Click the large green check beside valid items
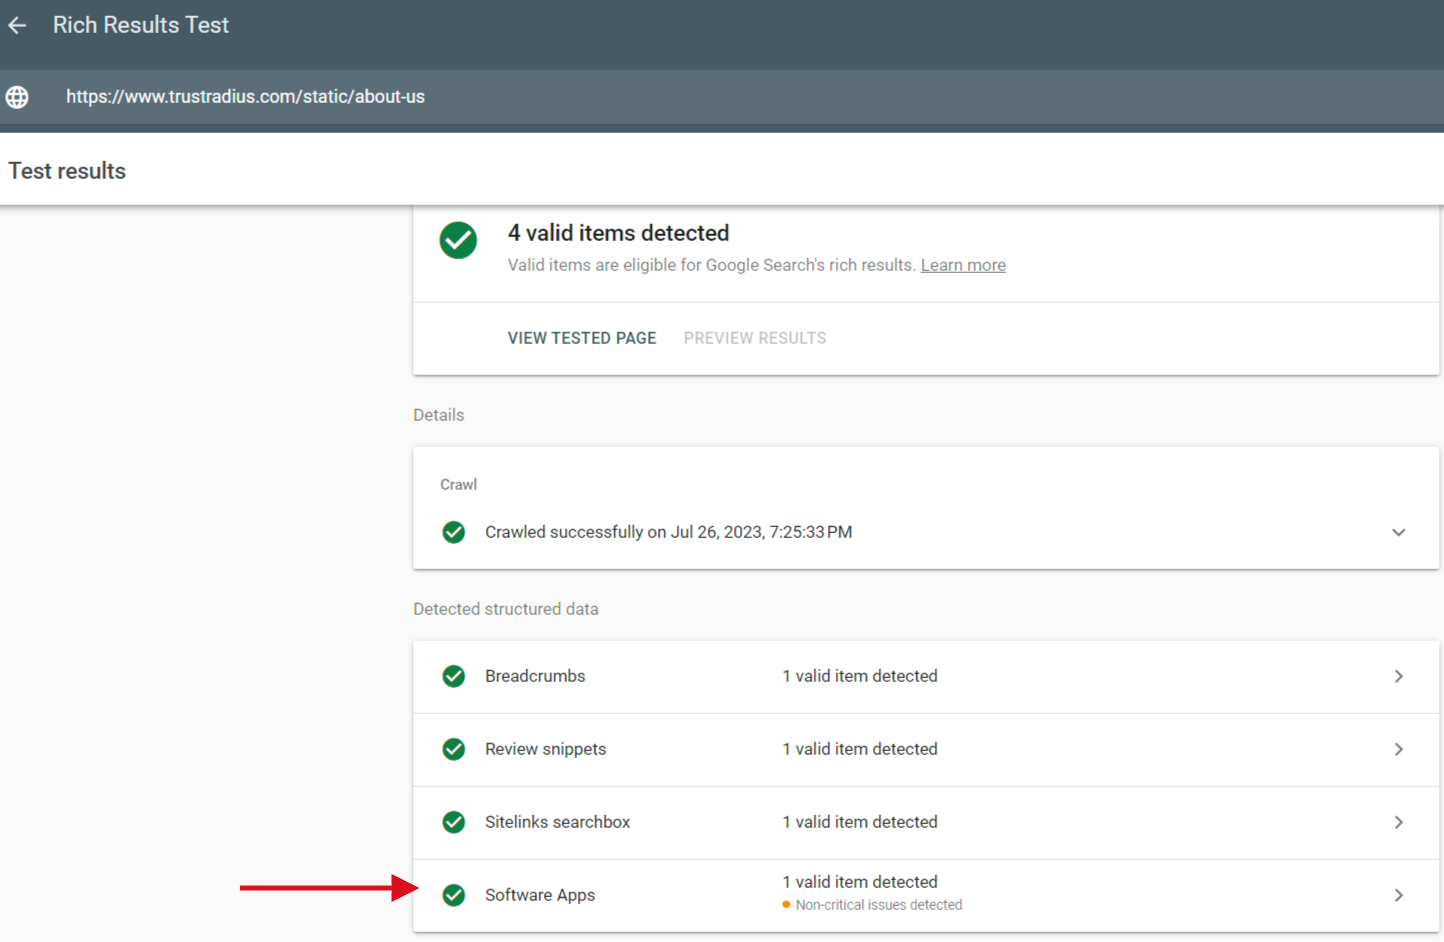Viewport: 1444px width, 942px height. coord(458,240)
